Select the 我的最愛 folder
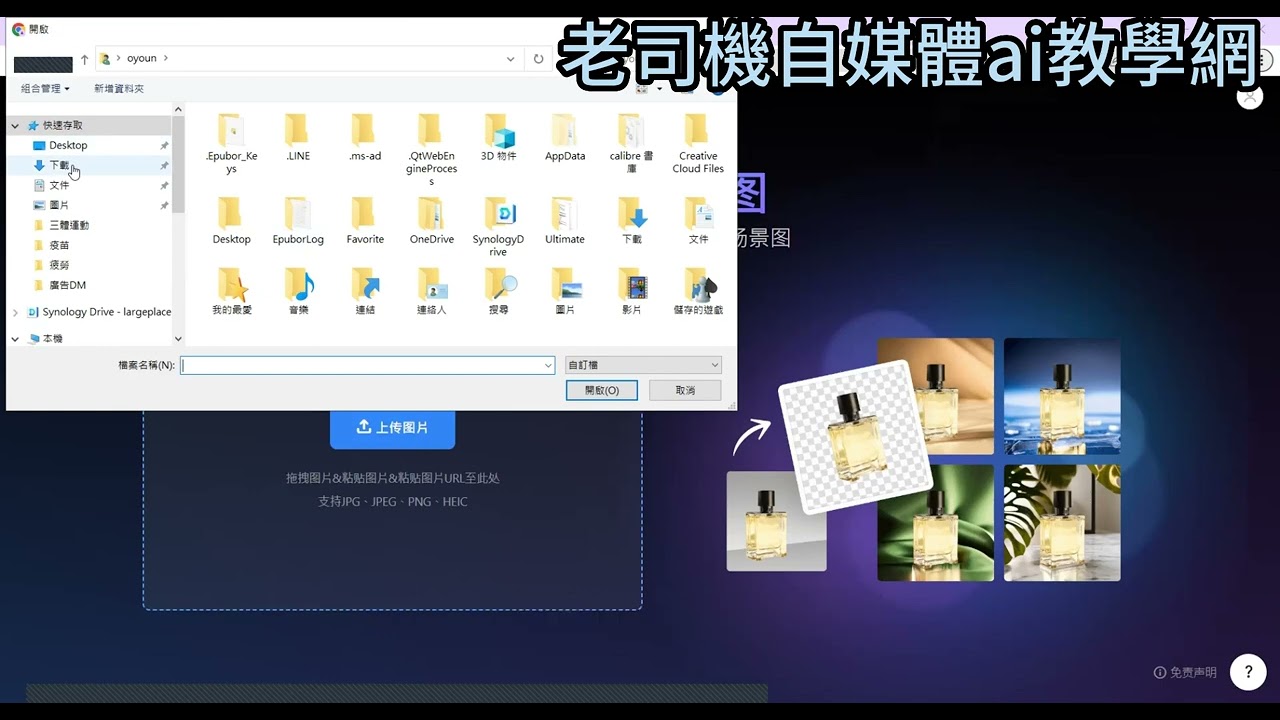Screen dimensions: 1280x720 tap(231, 292)
